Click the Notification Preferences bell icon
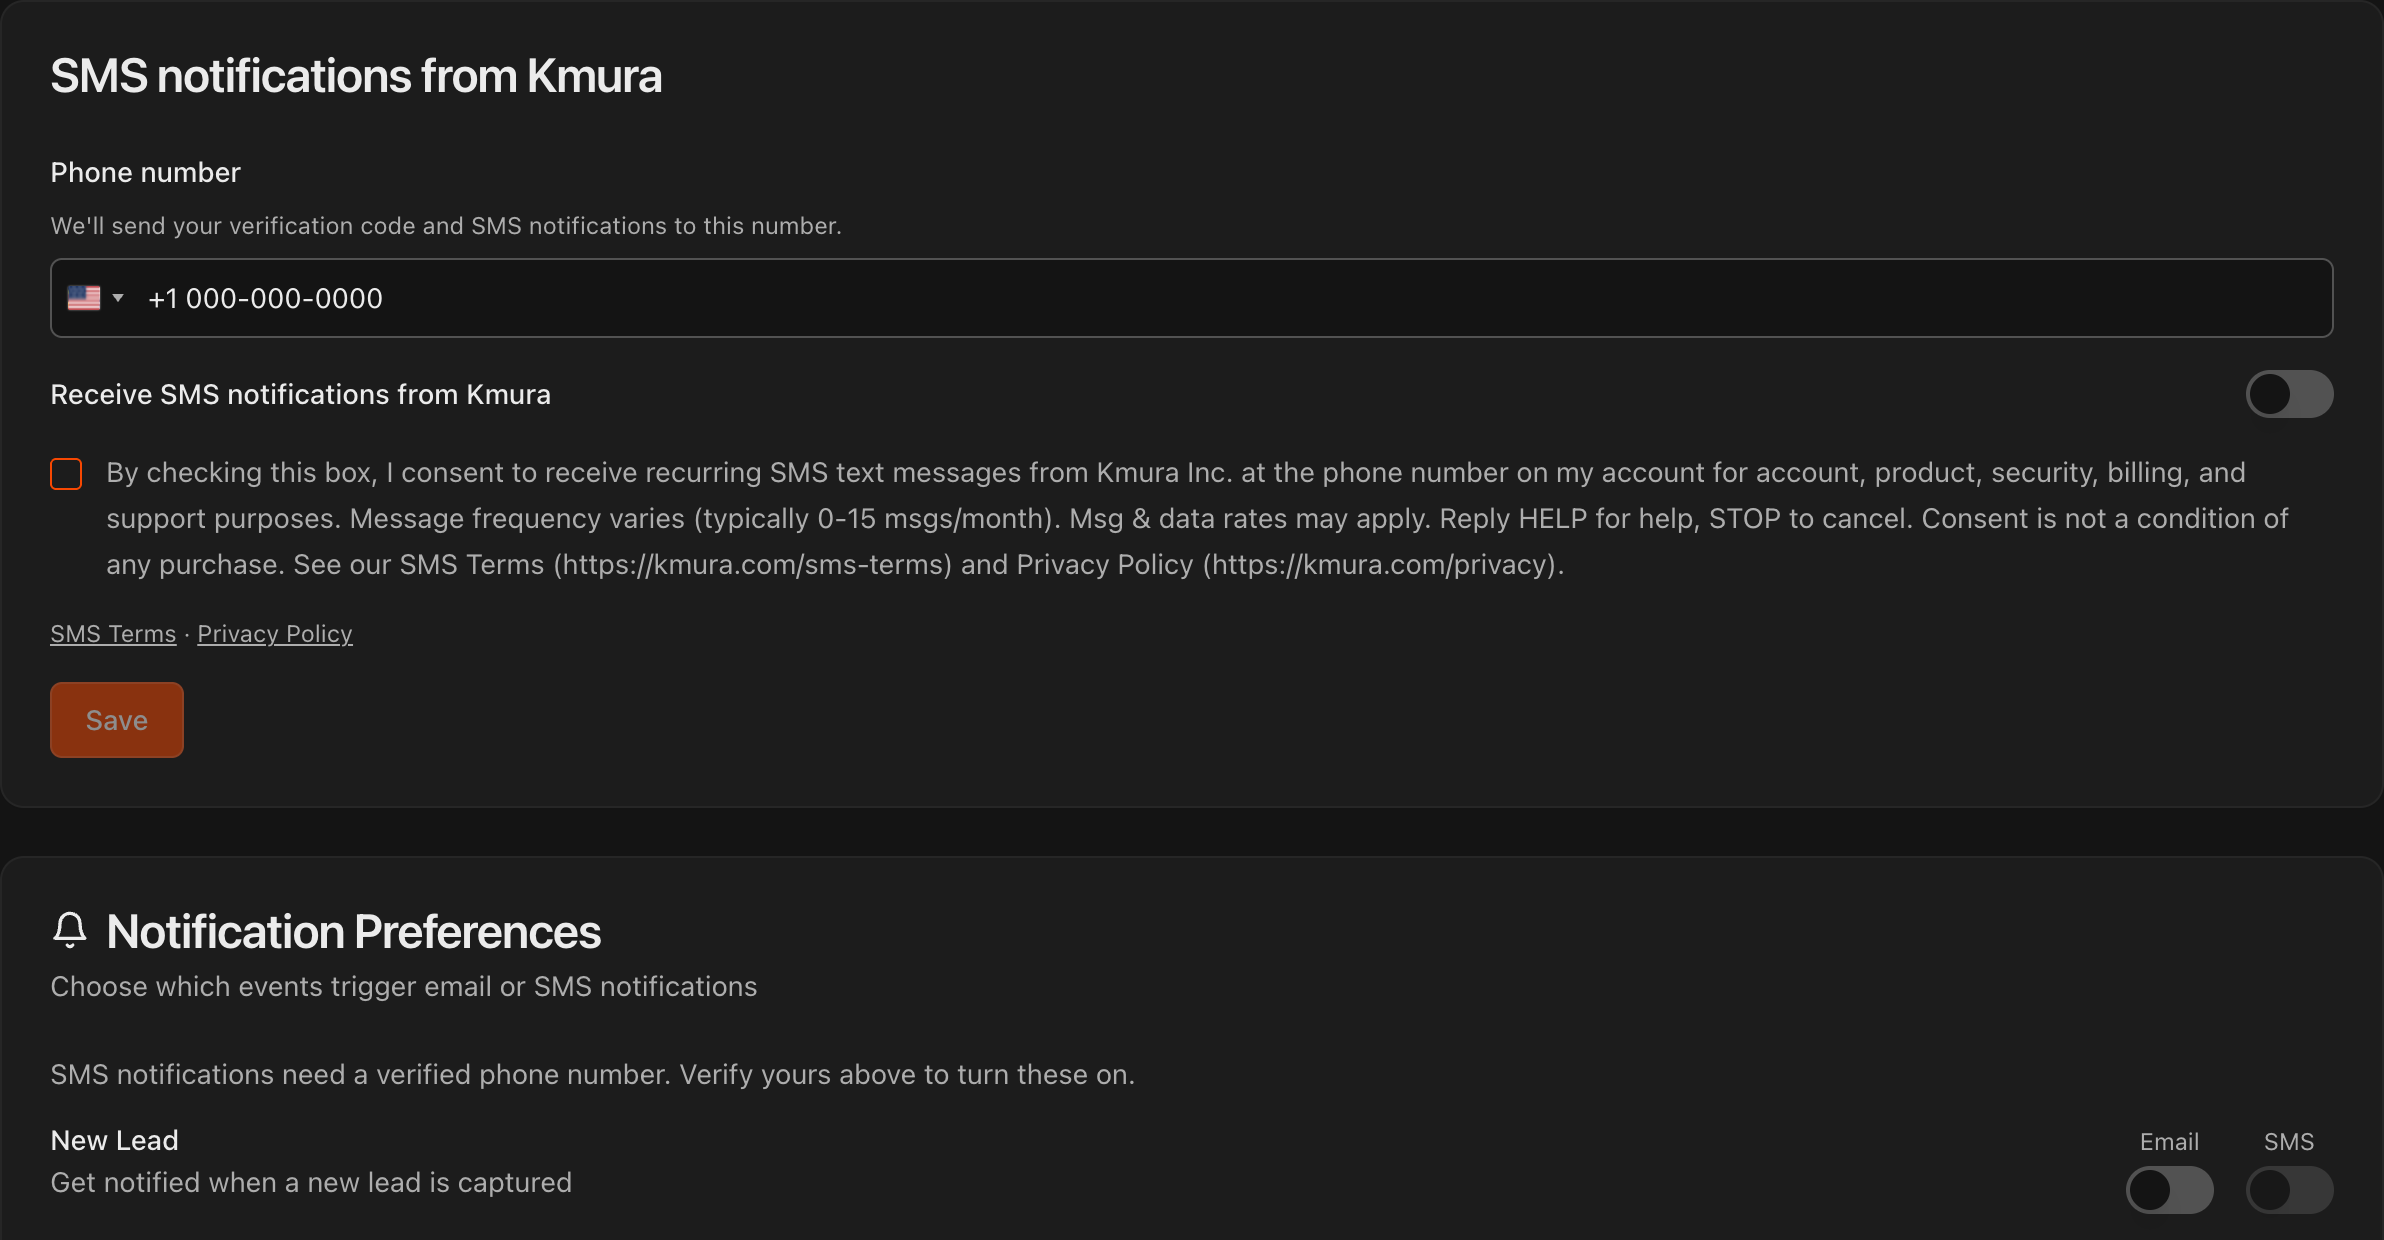The width and height of the screenshot is (2384, 1240). click(70, 930)
